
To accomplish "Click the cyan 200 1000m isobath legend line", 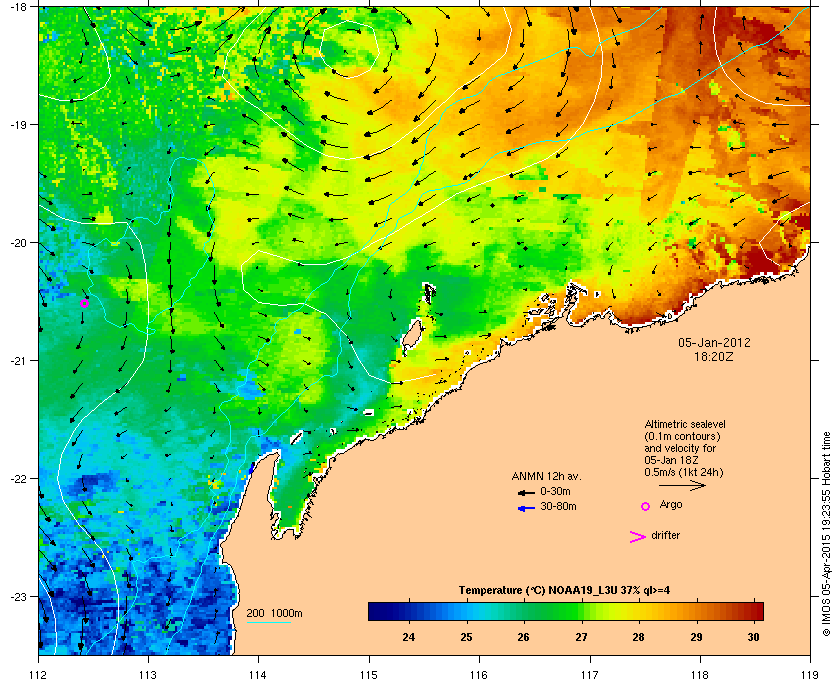I will click(x=268, y=622).
